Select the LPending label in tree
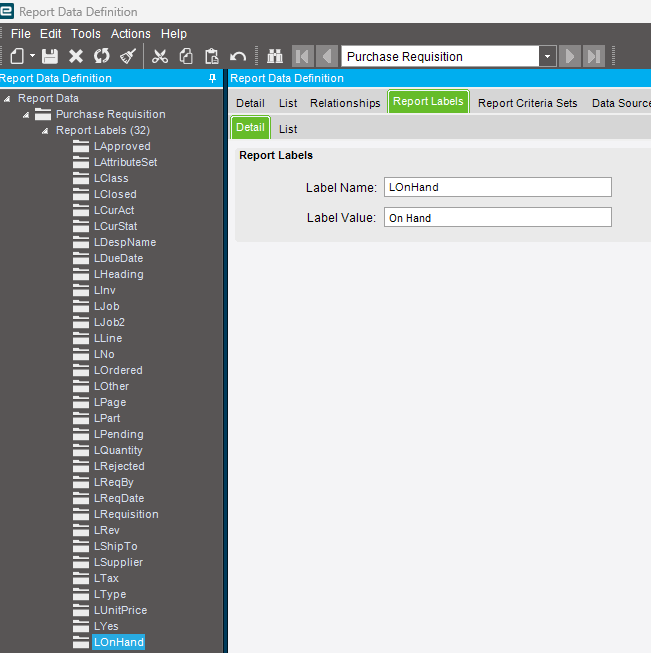 (119, 434)
